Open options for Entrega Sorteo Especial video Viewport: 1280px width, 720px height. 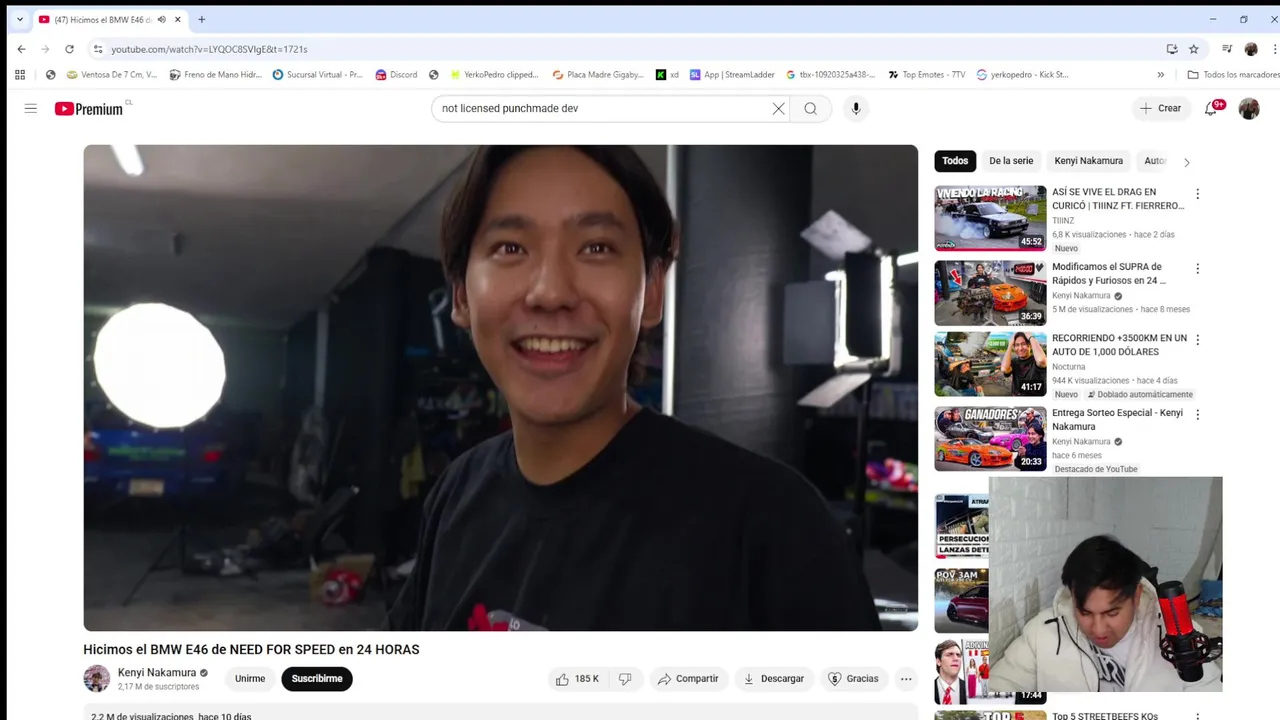coord(1197,414)
